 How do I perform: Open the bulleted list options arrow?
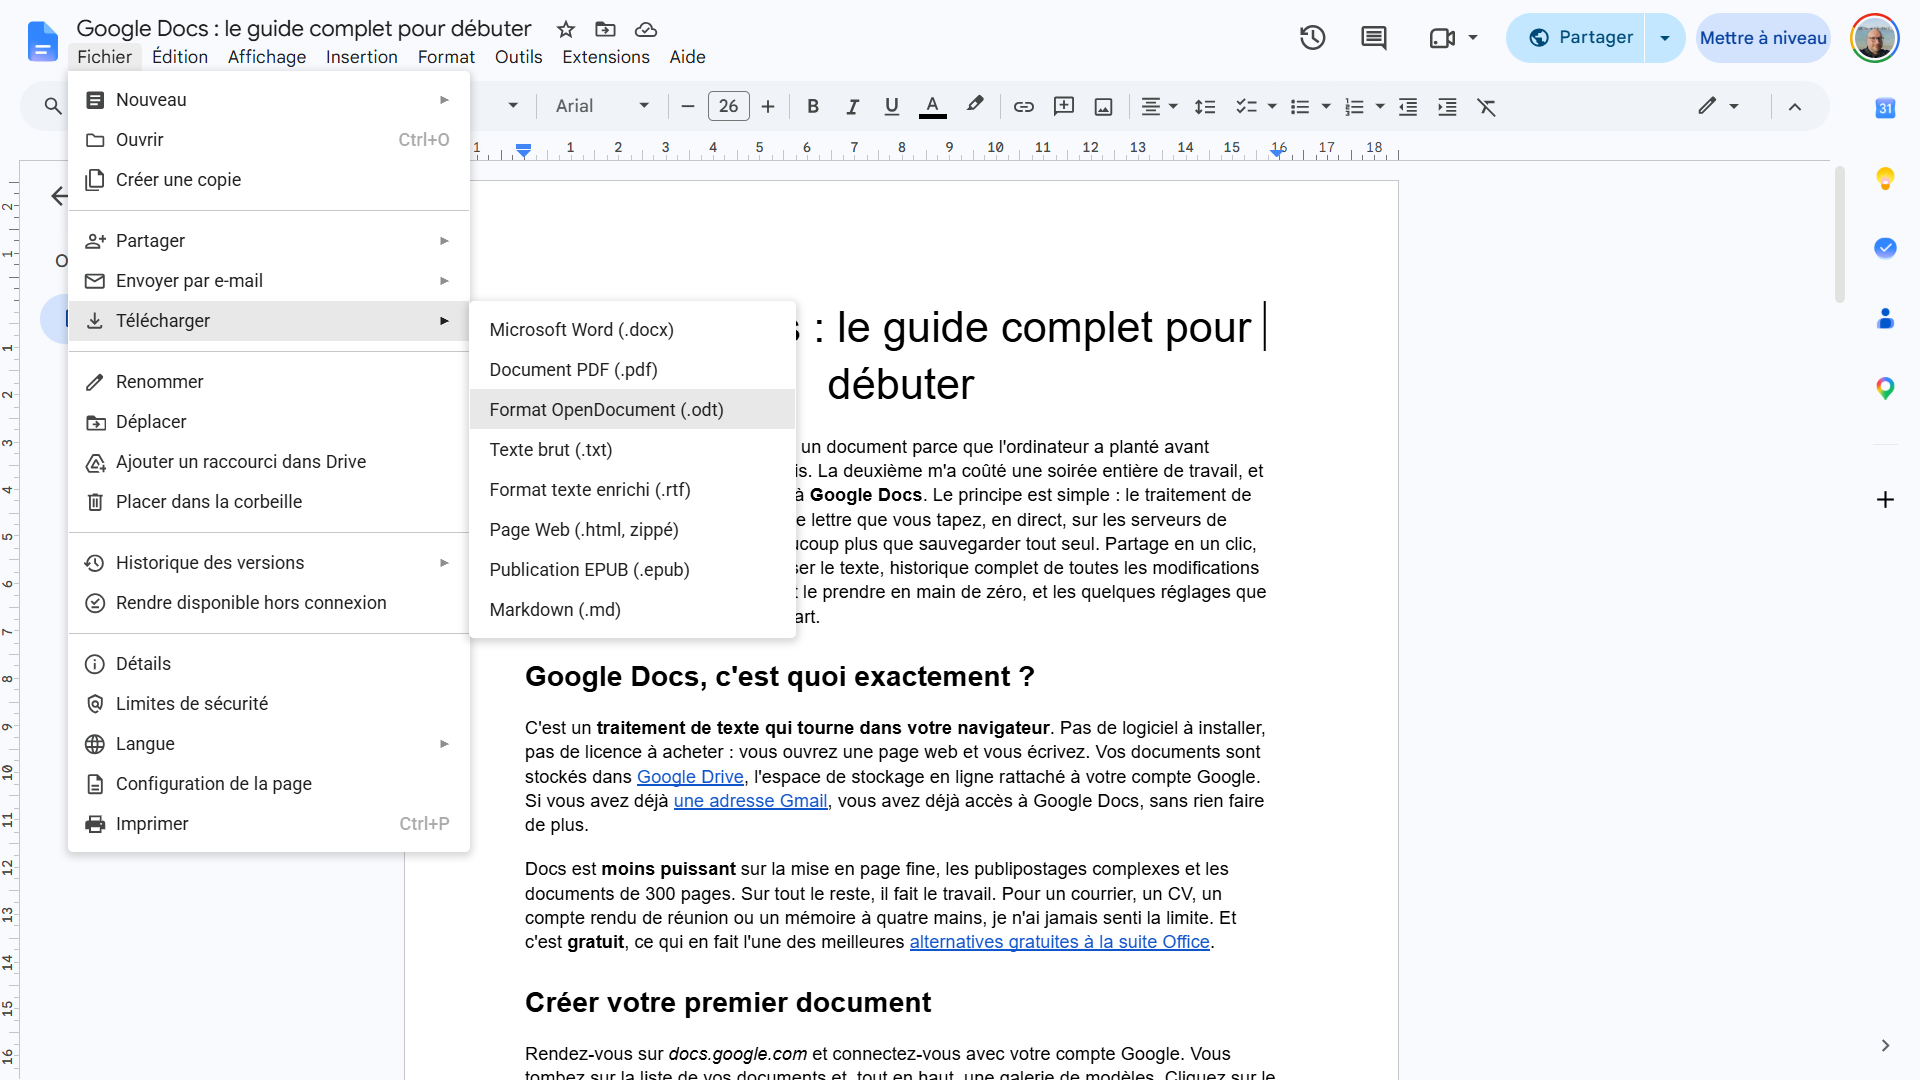coord(1326,106)
